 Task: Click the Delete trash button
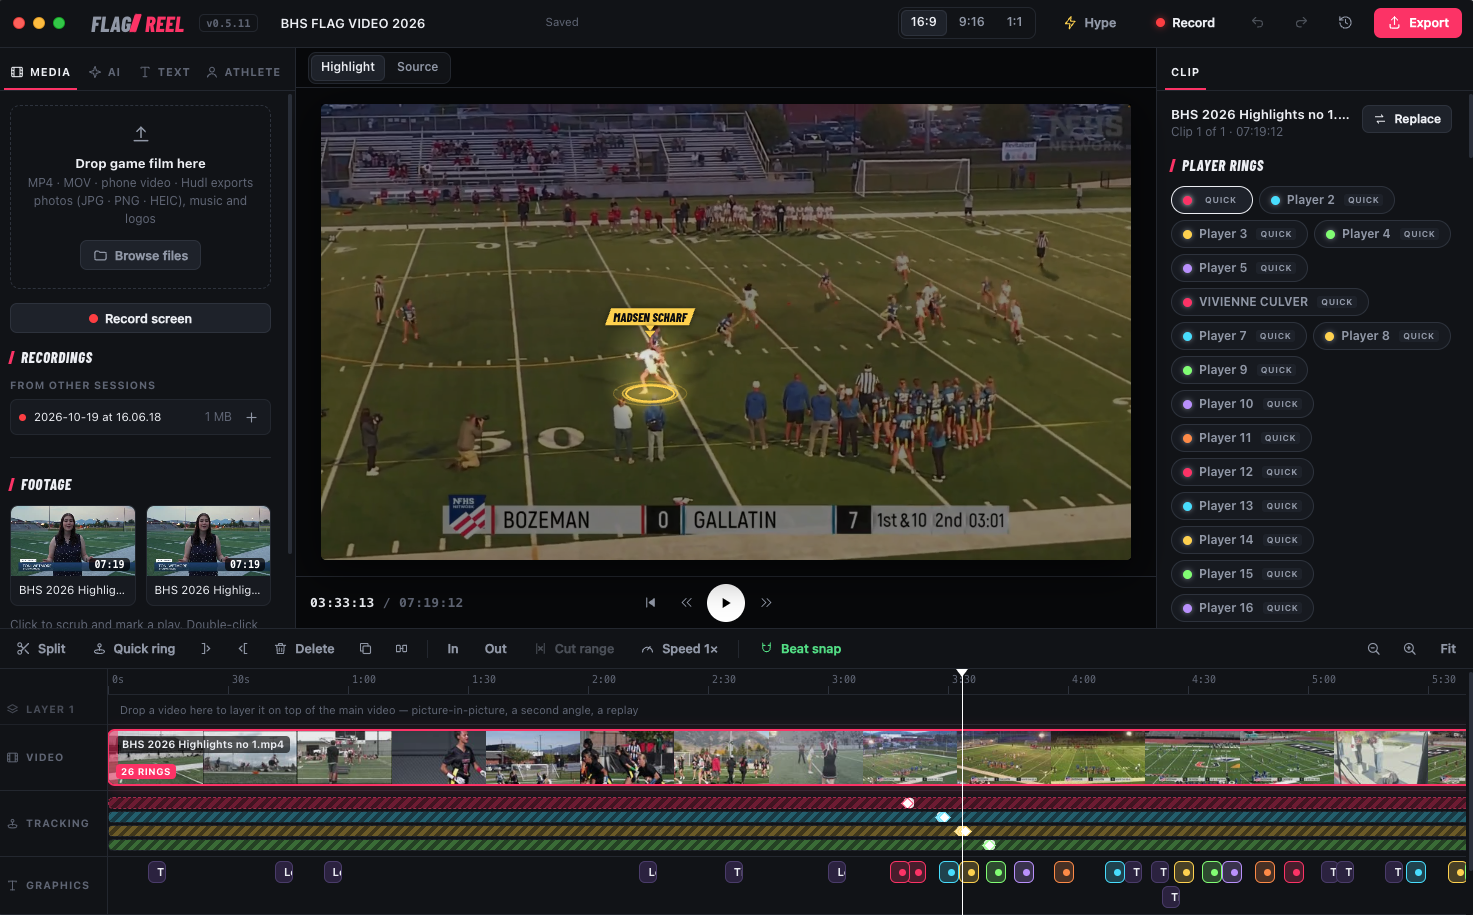pos(305,649)
